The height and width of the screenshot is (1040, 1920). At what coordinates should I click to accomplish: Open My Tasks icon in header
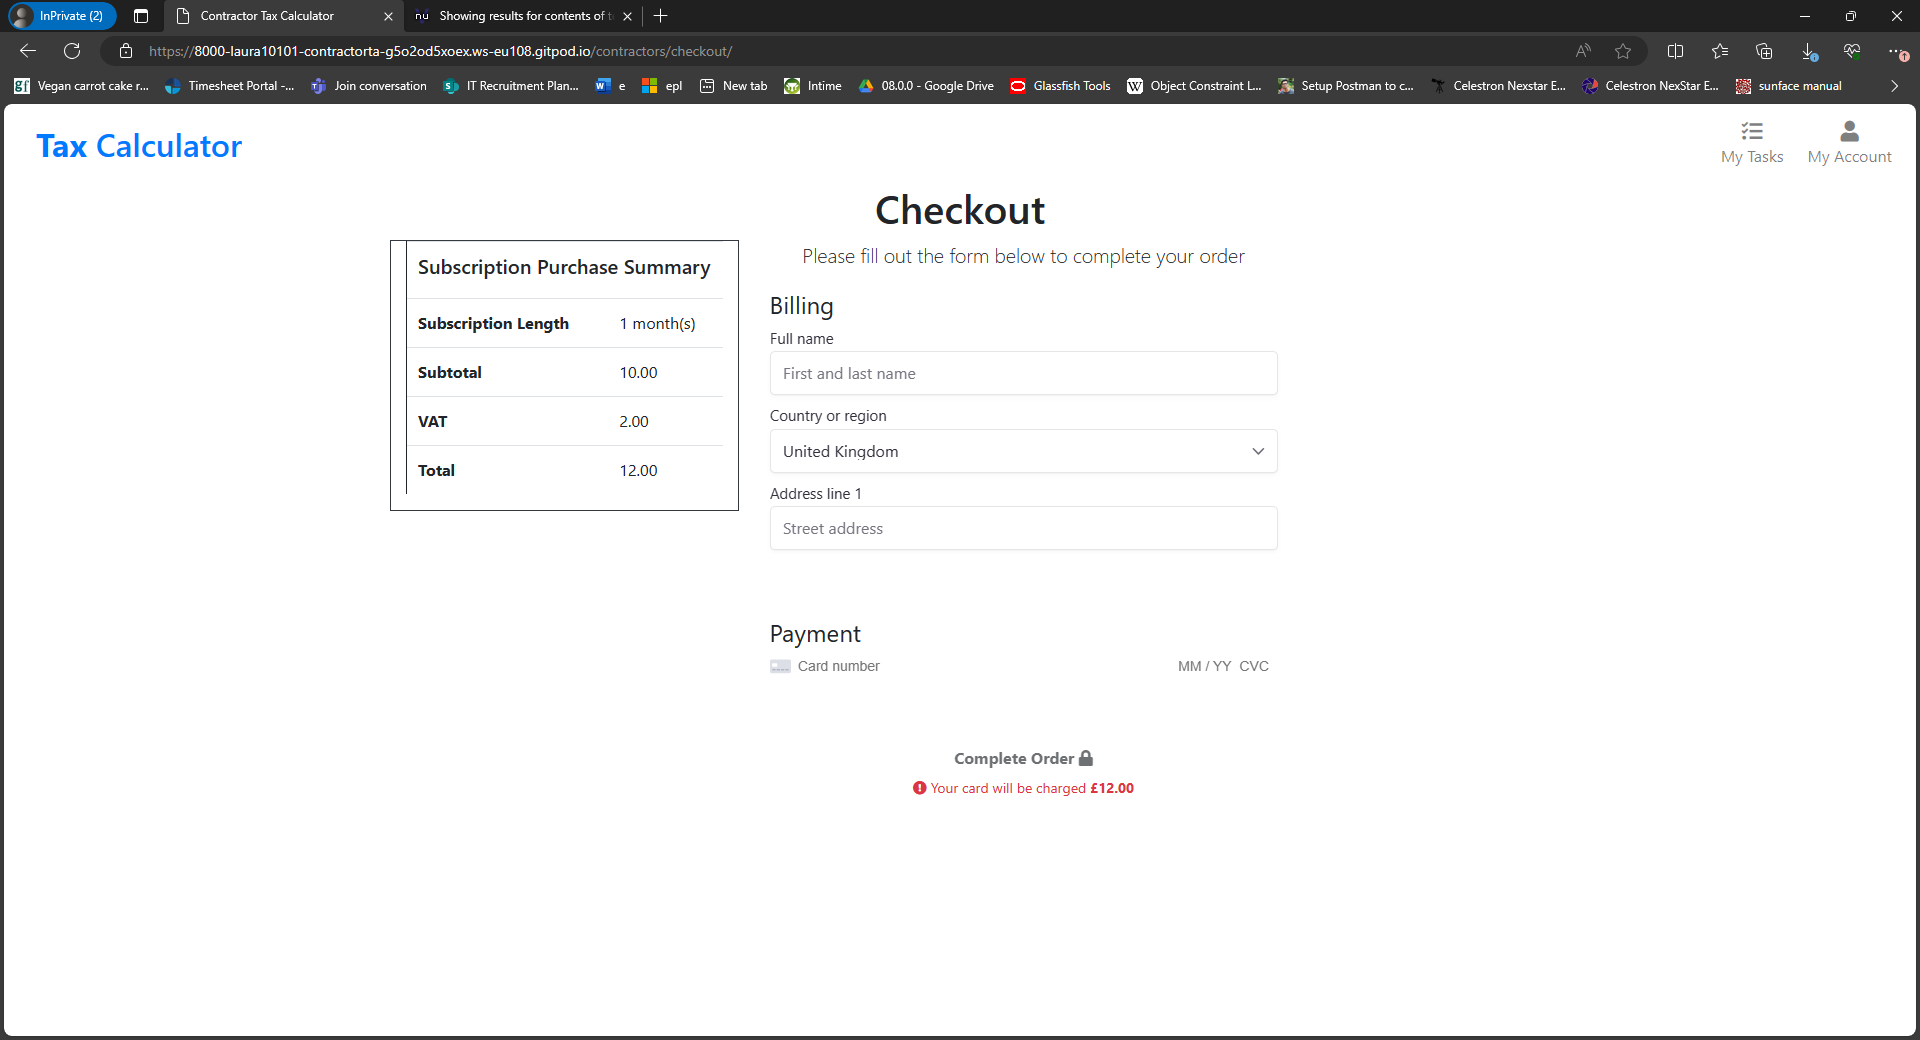coord(1752,131)
